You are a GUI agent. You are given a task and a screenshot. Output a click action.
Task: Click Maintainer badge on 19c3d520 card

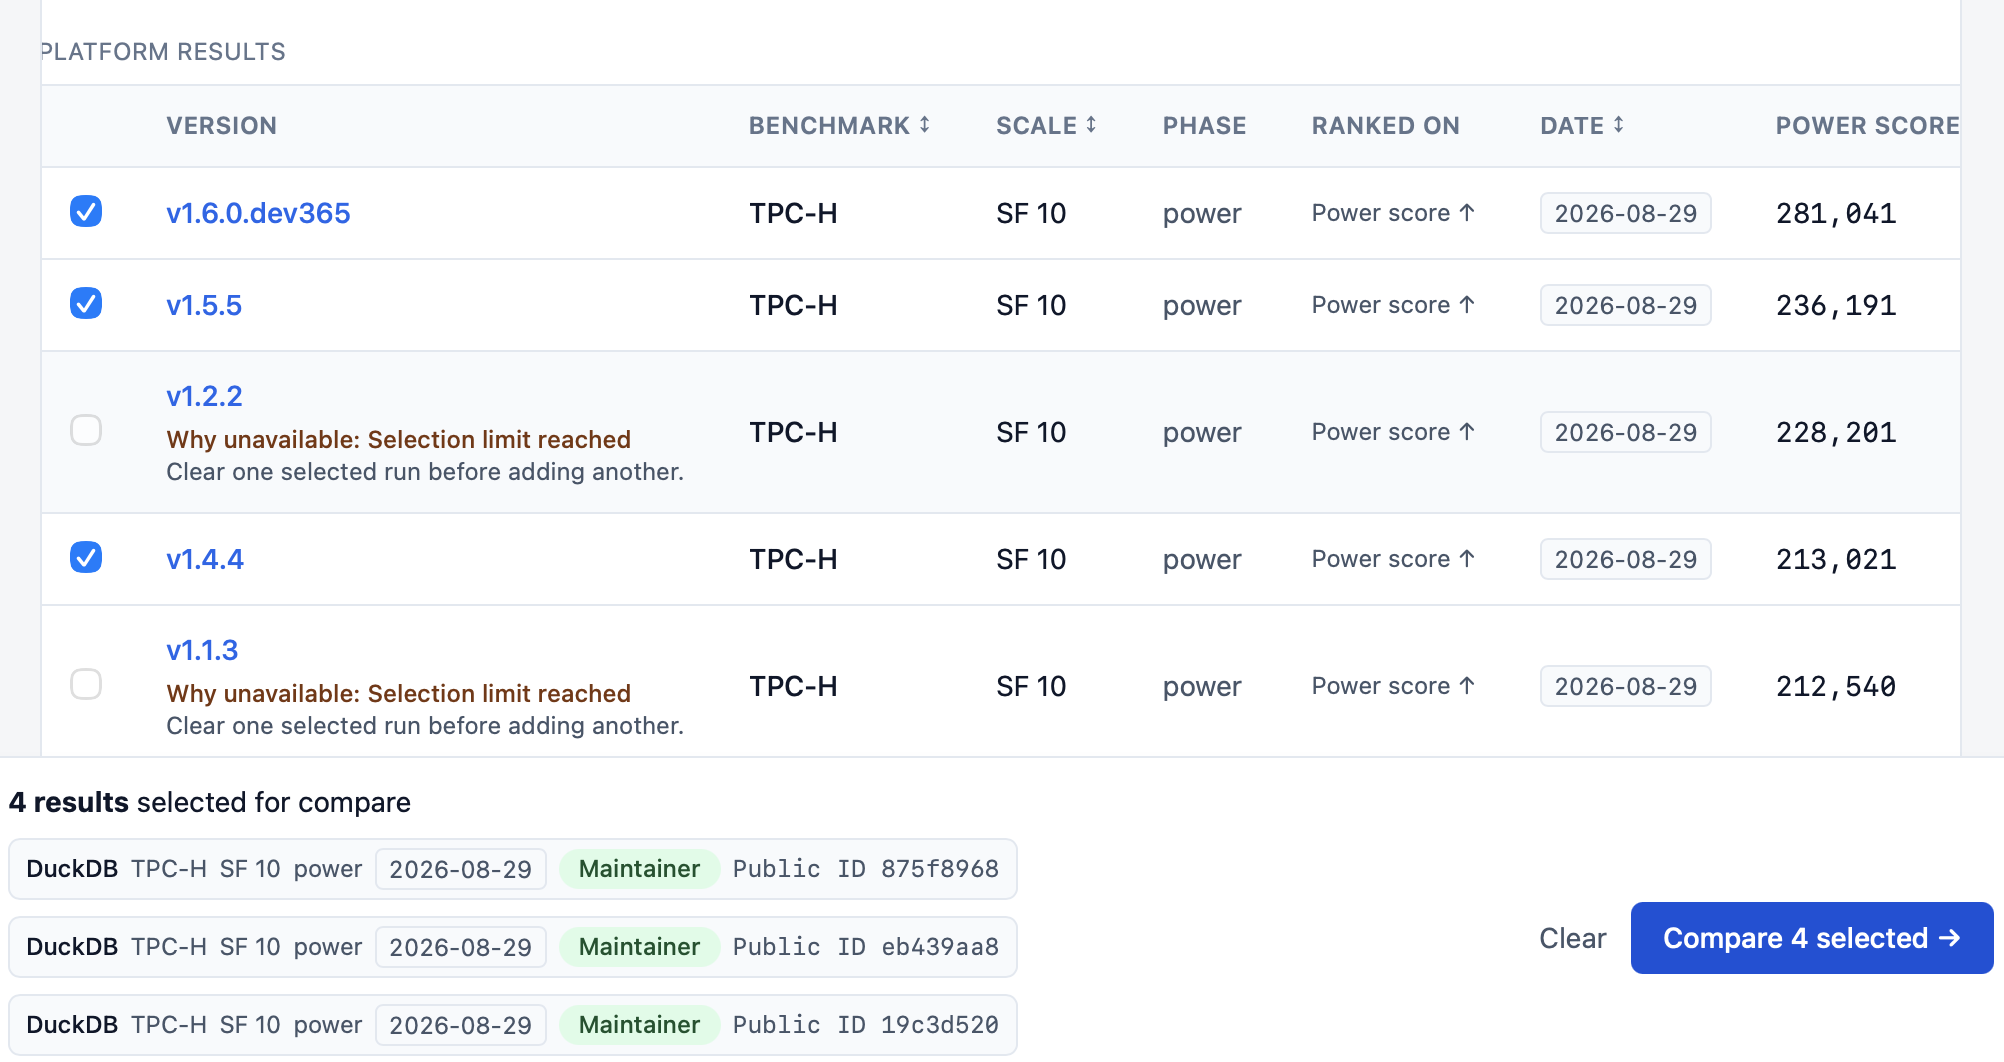coord(639,1025)
